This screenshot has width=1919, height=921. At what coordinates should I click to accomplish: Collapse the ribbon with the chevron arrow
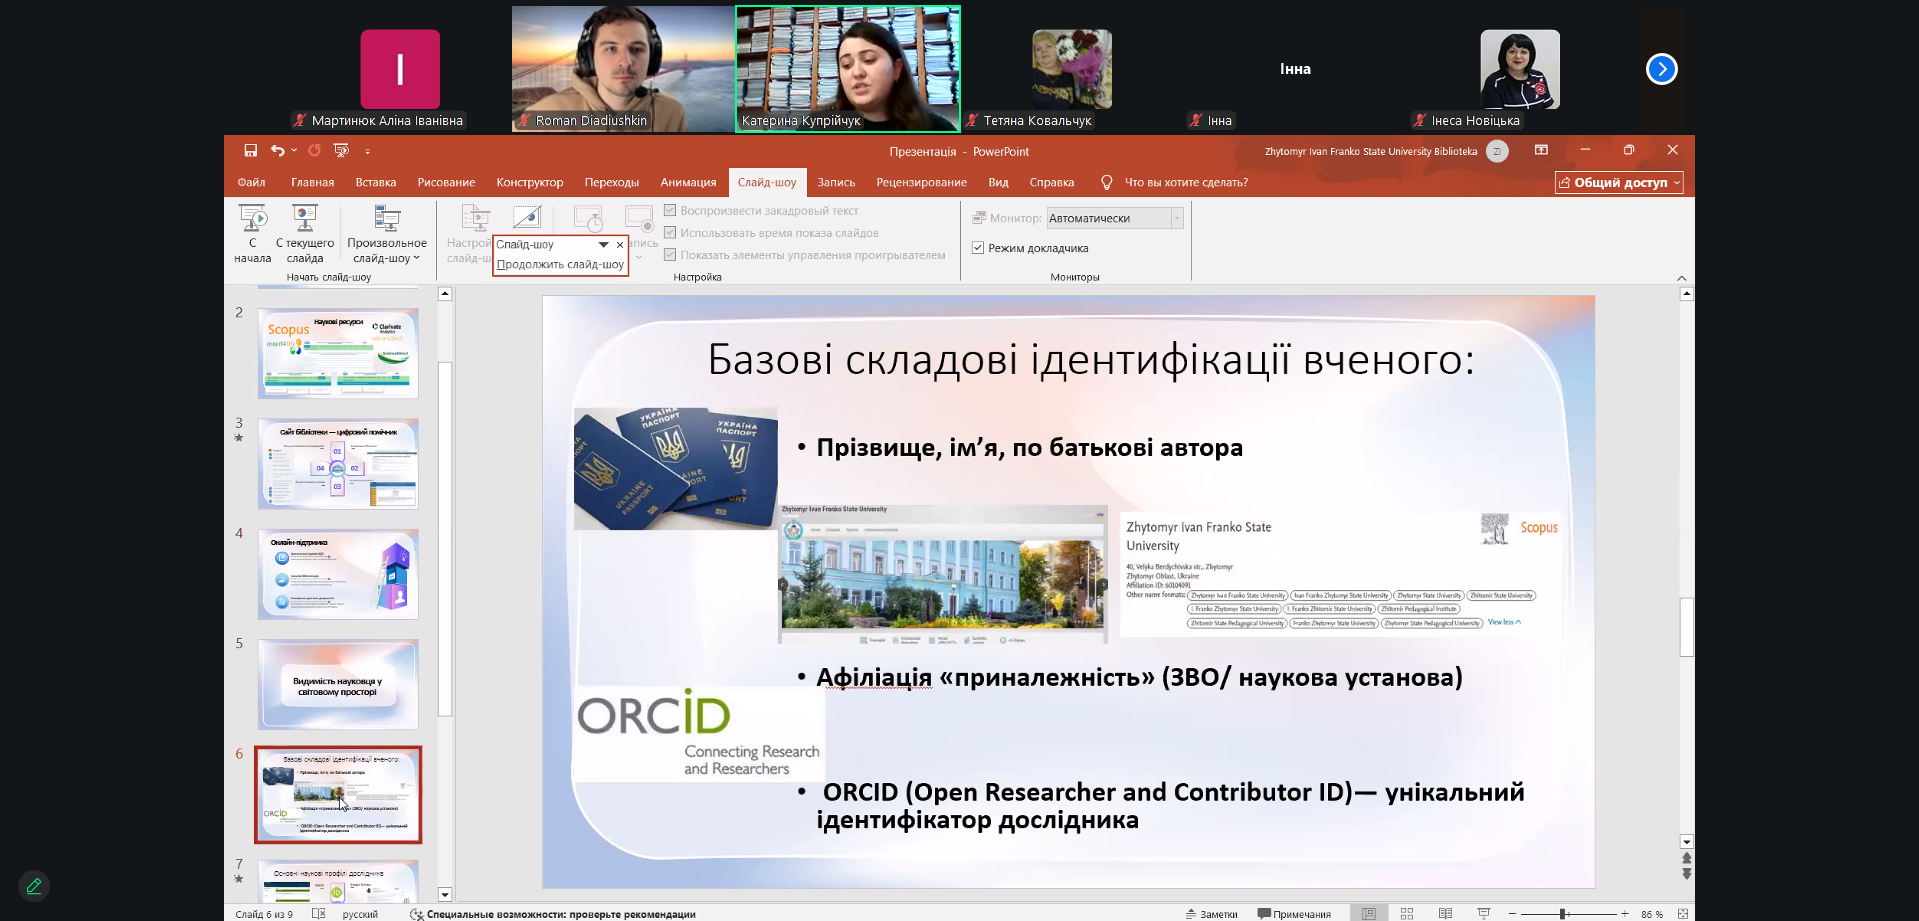coord(1681,278)
